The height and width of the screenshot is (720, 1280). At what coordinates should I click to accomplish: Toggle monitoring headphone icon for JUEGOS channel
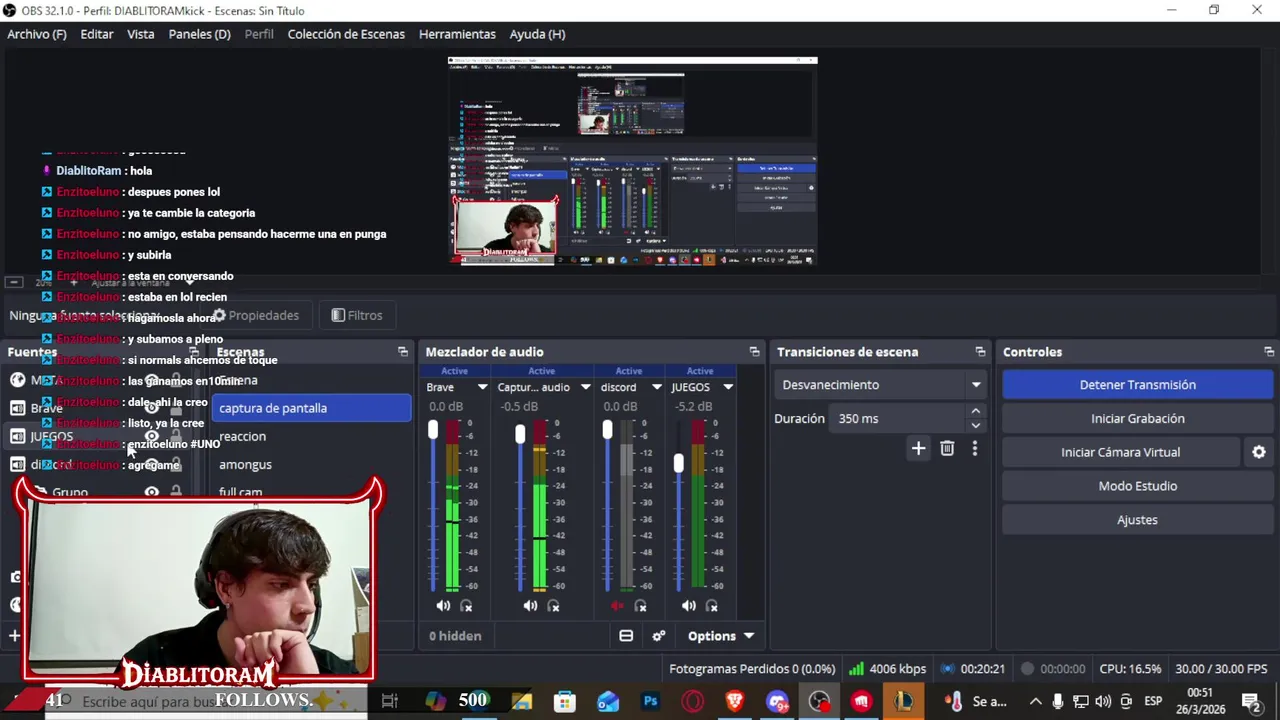point(712,606)
